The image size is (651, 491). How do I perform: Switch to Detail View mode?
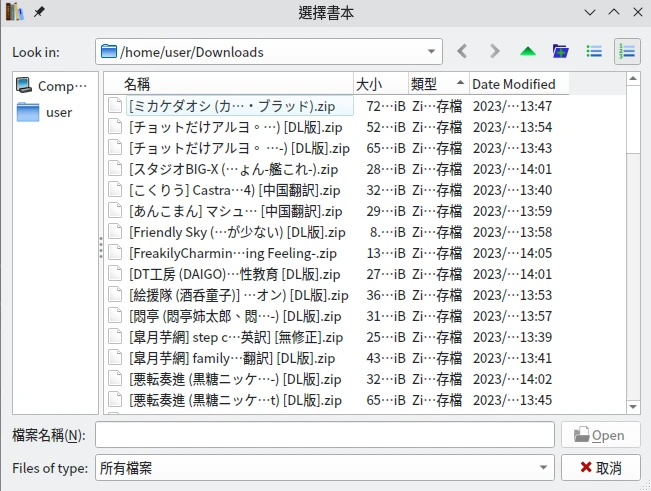click(x=627, y=51)
